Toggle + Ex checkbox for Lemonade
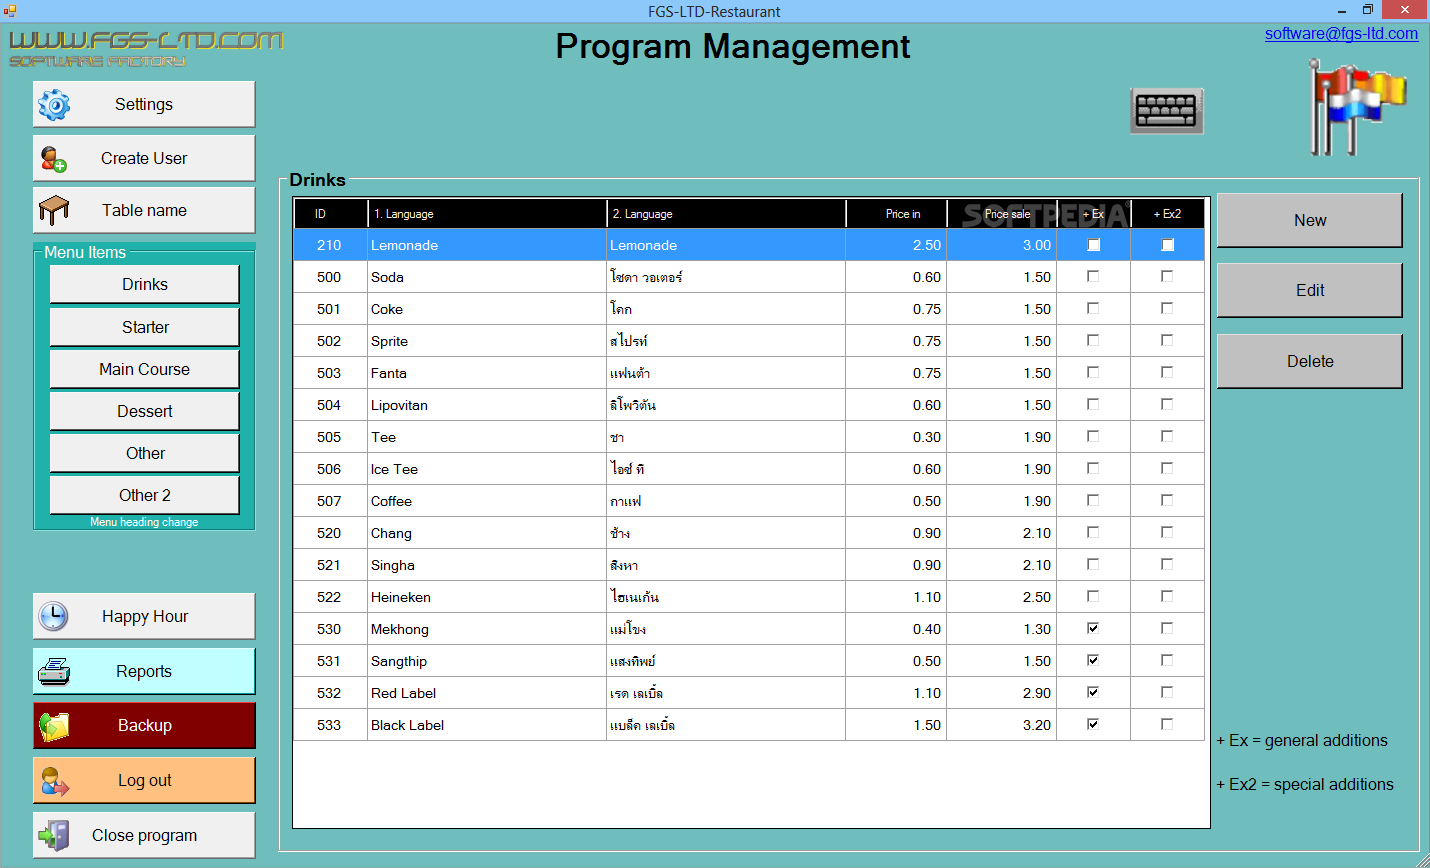The width and height of the screenshot is (1430, 868). pos(1093,245)
